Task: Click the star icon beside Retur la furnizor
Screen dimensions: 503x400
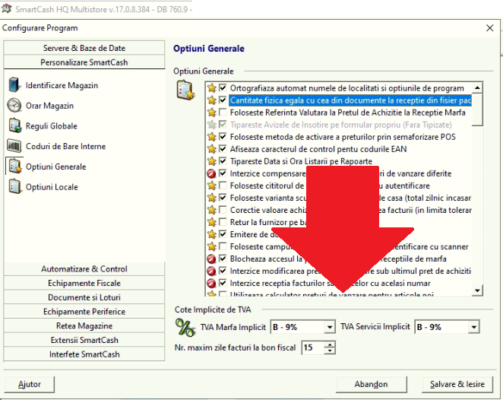Action: [x=212, y=222]
